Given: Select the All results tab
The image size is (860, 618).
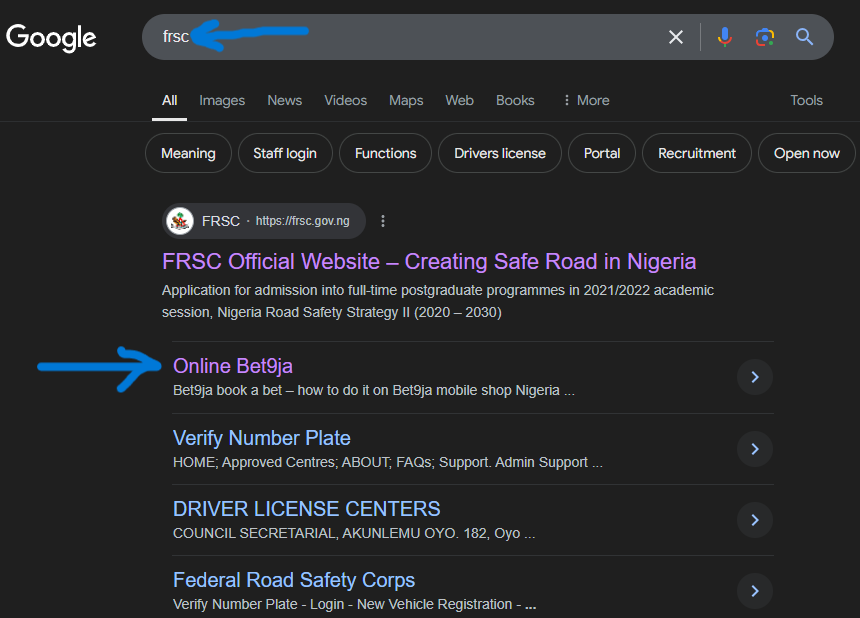Looking at the screenshot, I should click(x=169, y=100).
